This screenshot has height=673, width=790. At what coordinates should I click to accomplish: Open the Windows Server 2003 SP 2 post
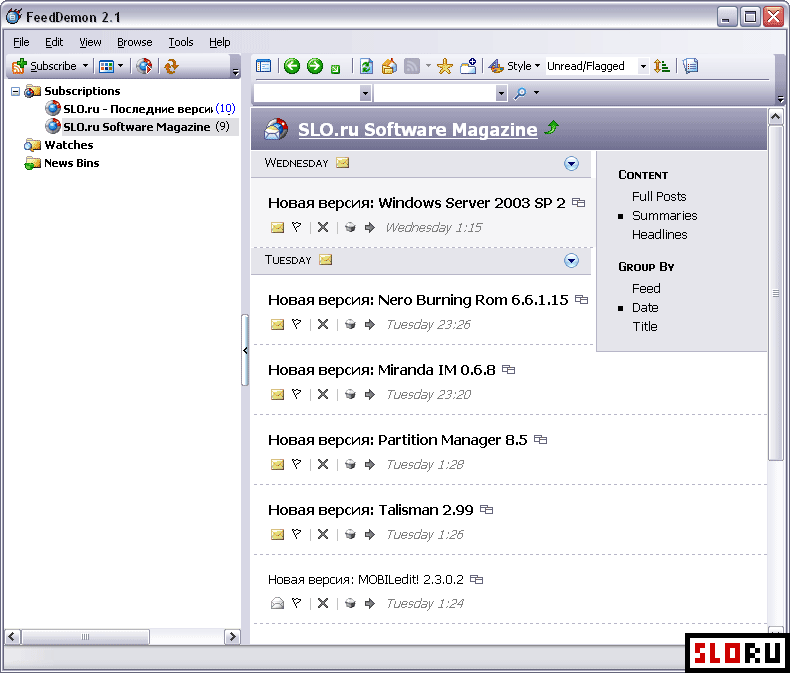(417, 203)
